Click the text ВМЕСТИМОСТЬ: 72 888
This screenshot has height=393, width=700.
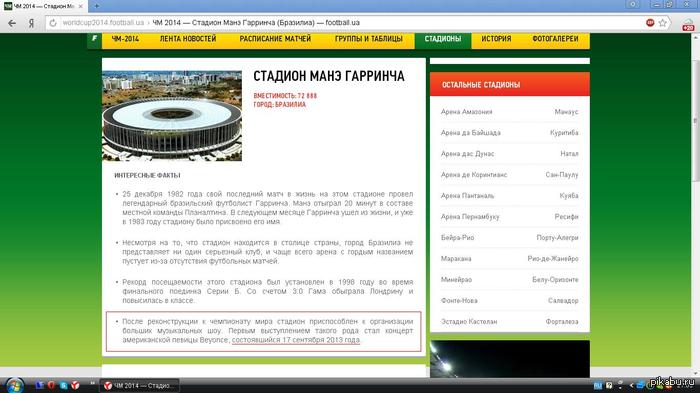285,96
